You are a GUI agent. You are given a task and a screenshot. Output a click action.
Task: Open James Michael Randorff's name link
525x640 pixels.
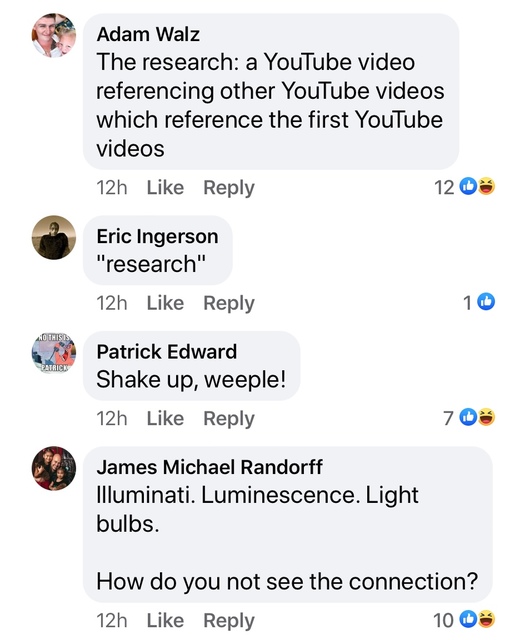click(209, 467)
